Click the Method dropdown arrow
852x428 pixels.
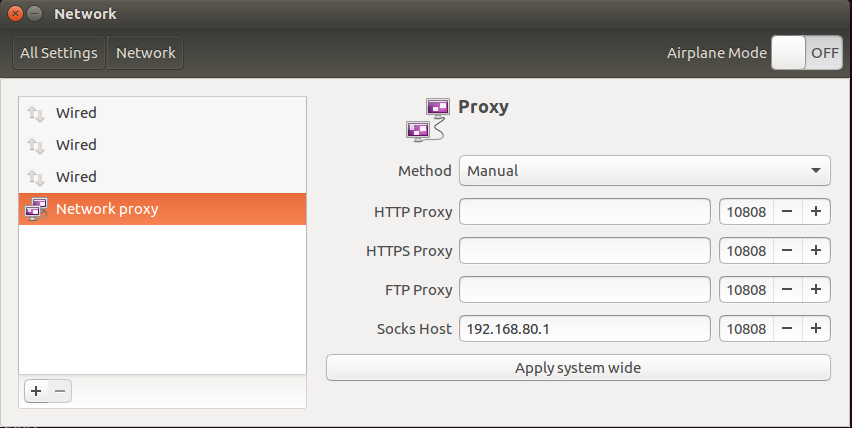pyautogui.click(x=816, y=171)
